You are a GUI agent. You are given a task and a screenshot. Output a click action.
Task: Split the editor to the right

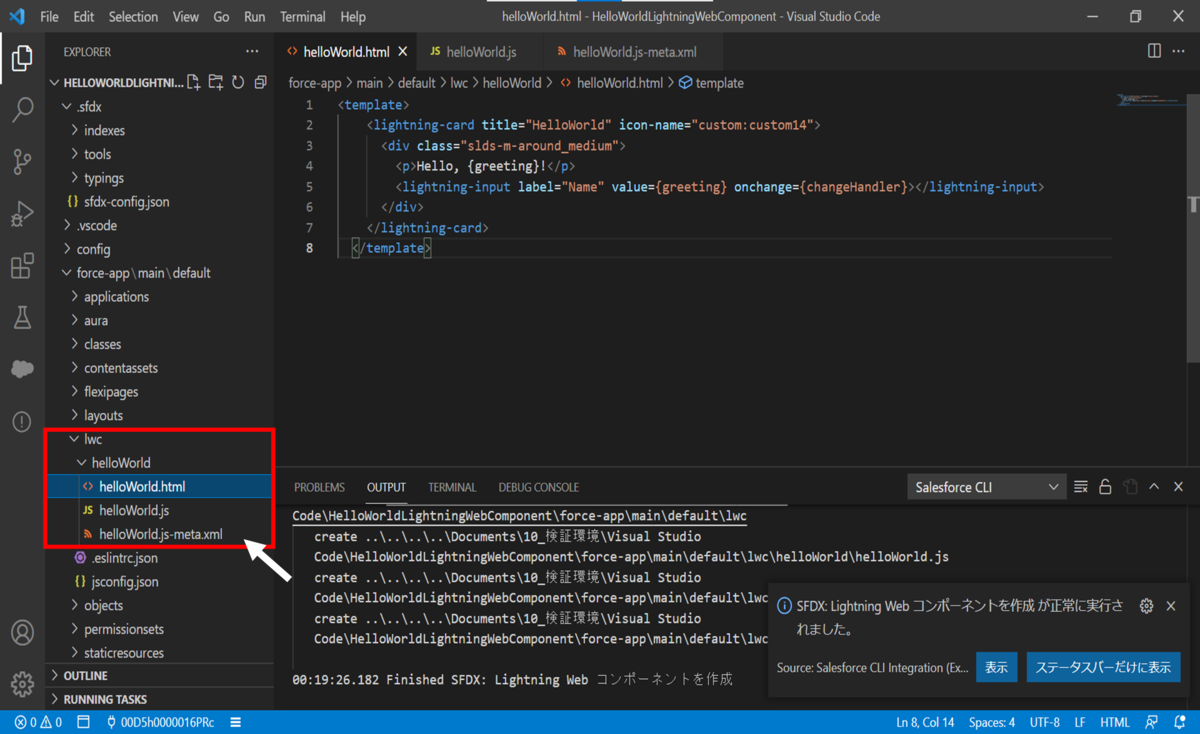click(x=1154, y=51)
